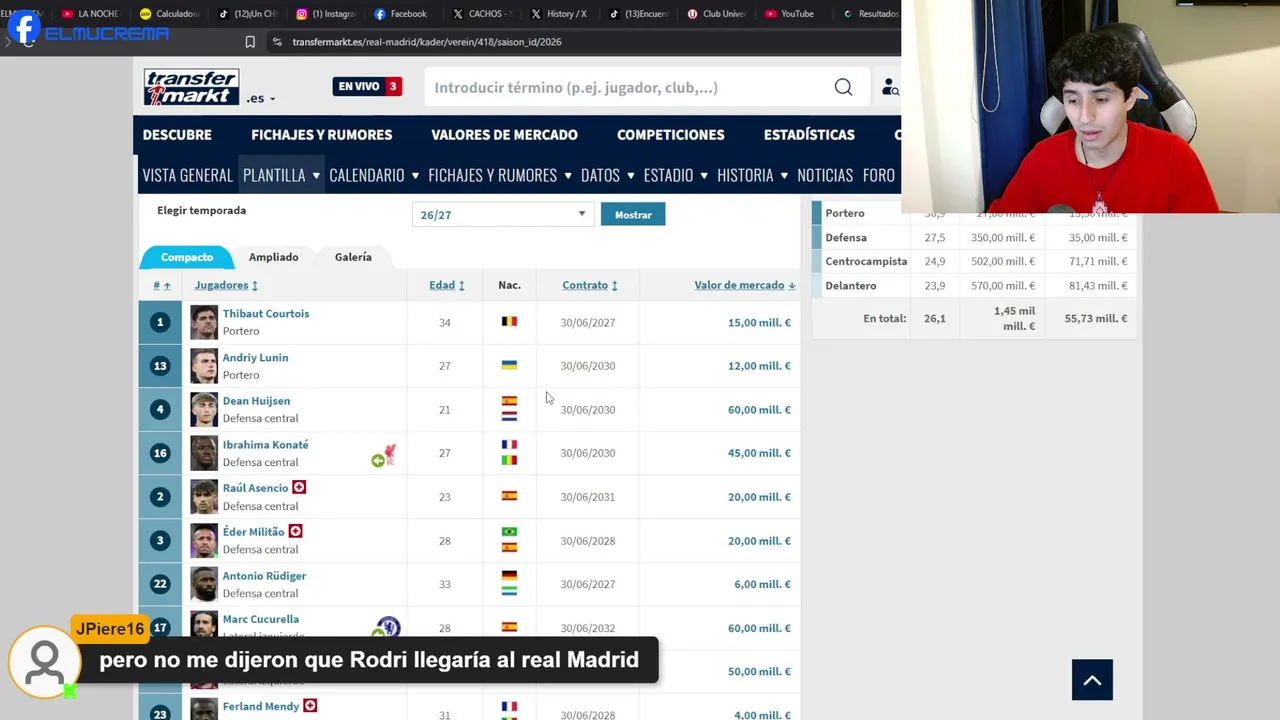Bookmark this page via the bookmark icon

tap(250, 42)
